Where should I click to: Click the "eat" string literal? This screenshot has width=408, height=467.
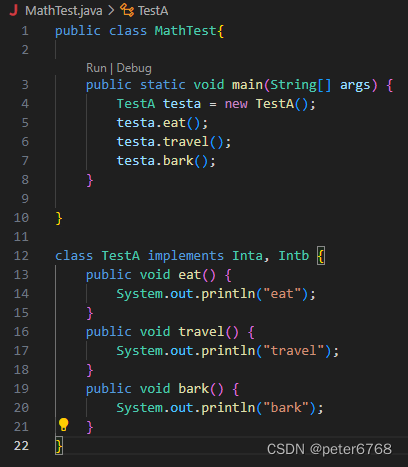[x=282, y=294]
